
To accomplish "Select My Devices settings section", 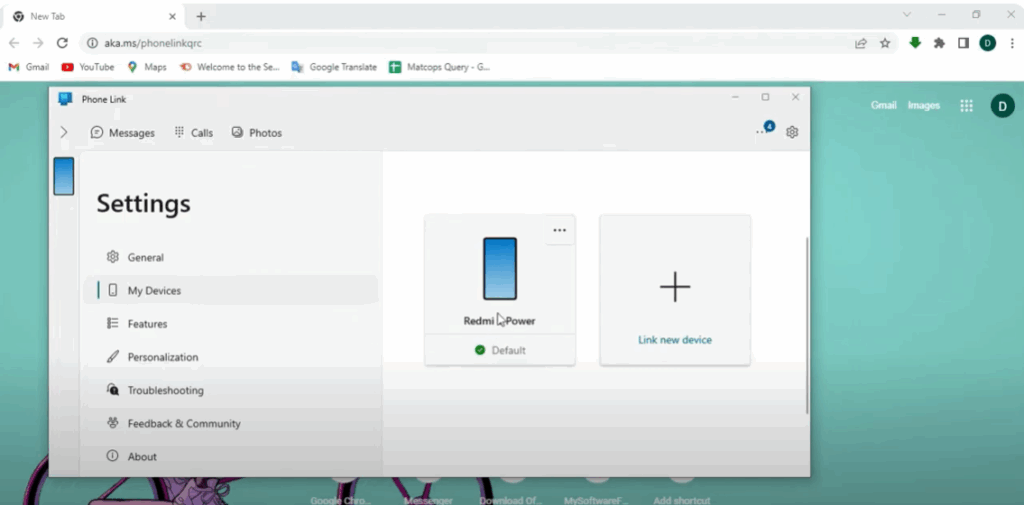I will 230,290.
